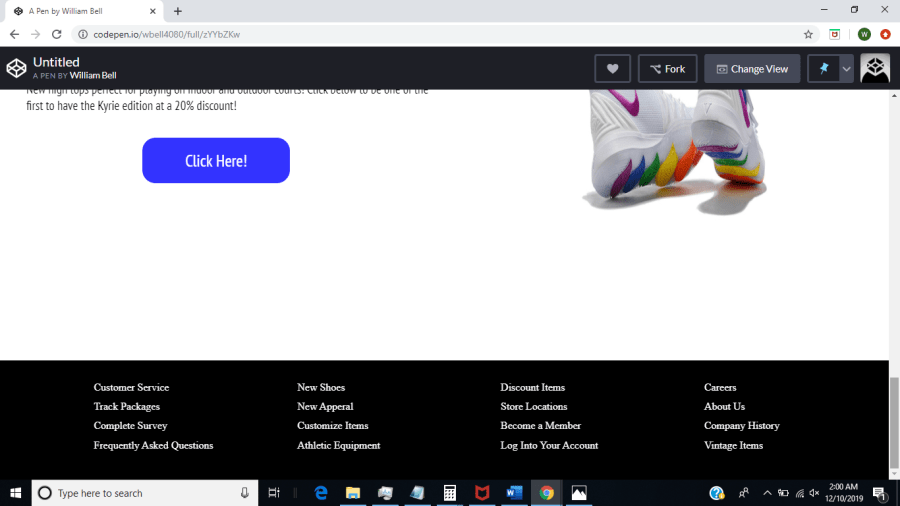
Task: Click the page vertical scrollbar thumb
Action: (894, 421)
